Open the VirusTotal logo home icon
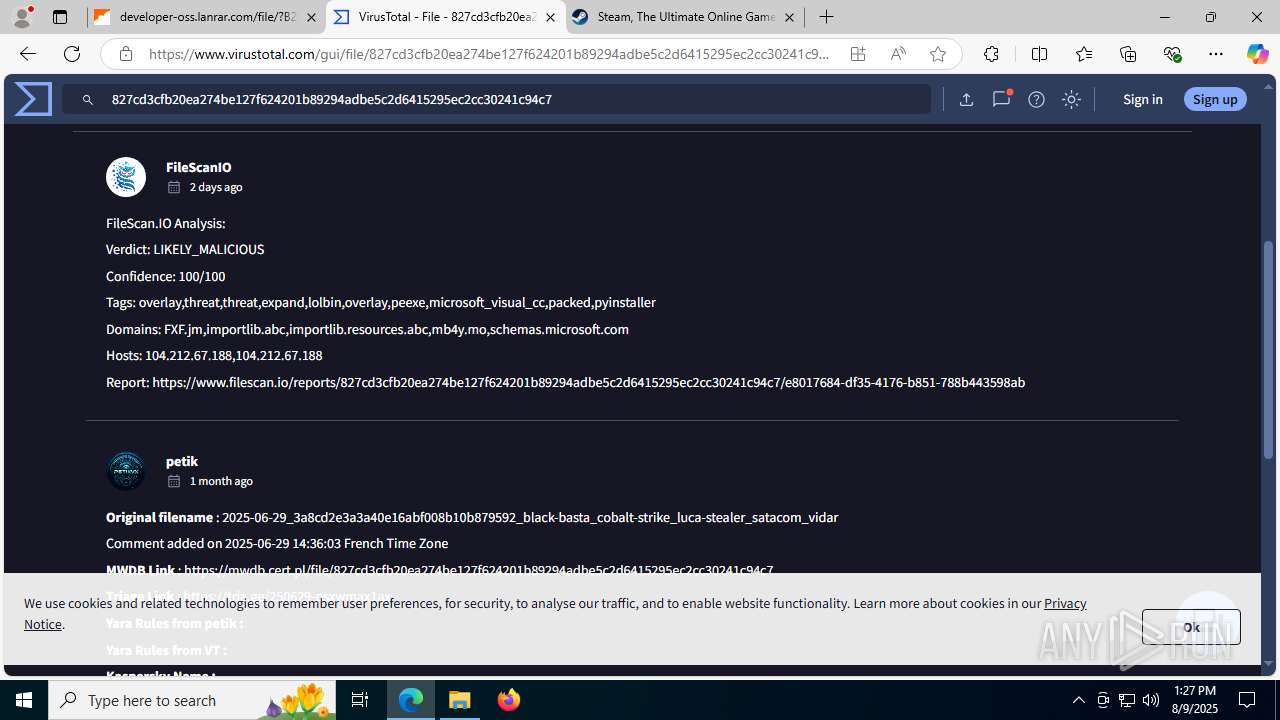The height and width of the screenshot is (720, 1280). pyautogui.click(x=33, y=99)
